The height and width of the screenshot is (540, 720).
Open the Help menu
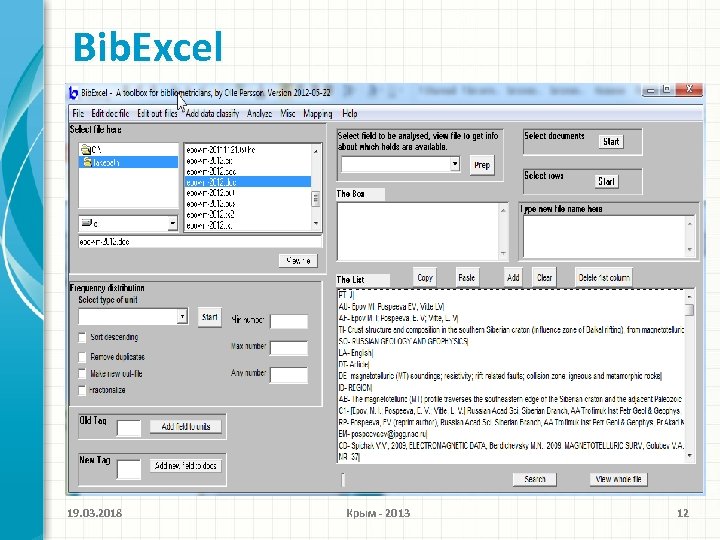[349, 113]
